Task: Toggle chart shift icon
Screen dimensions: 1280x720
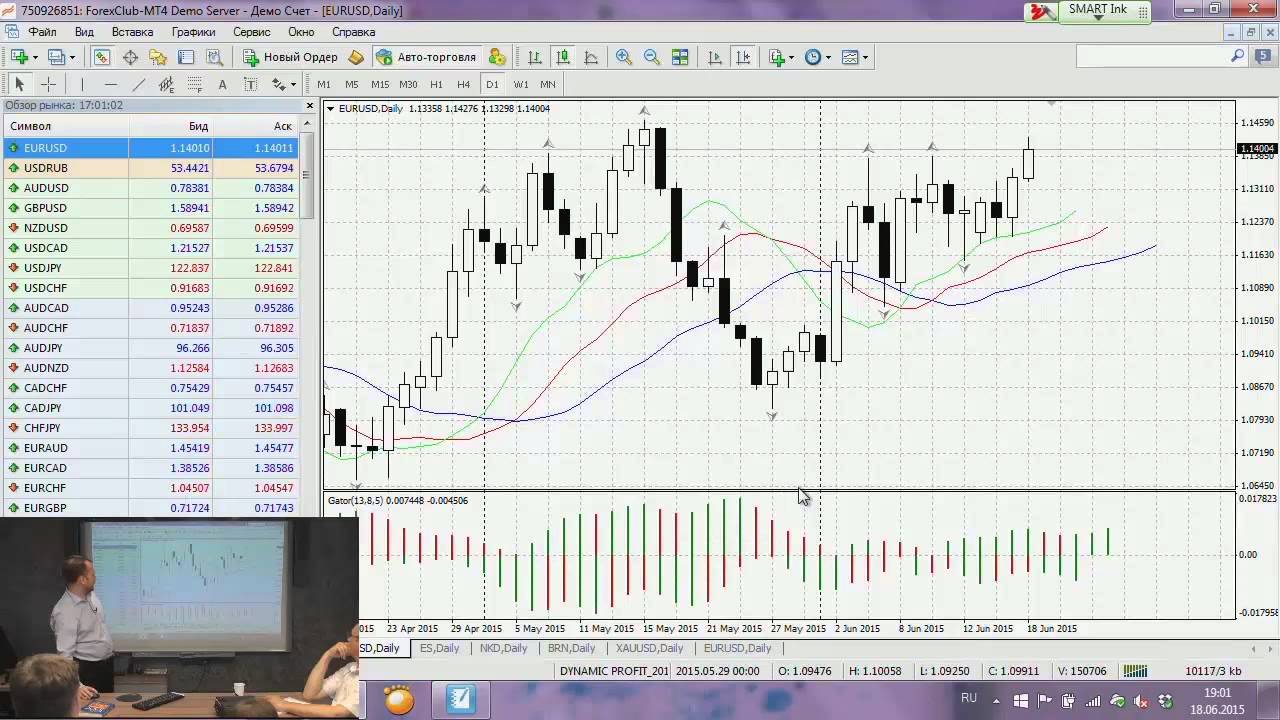Action: 743,57
